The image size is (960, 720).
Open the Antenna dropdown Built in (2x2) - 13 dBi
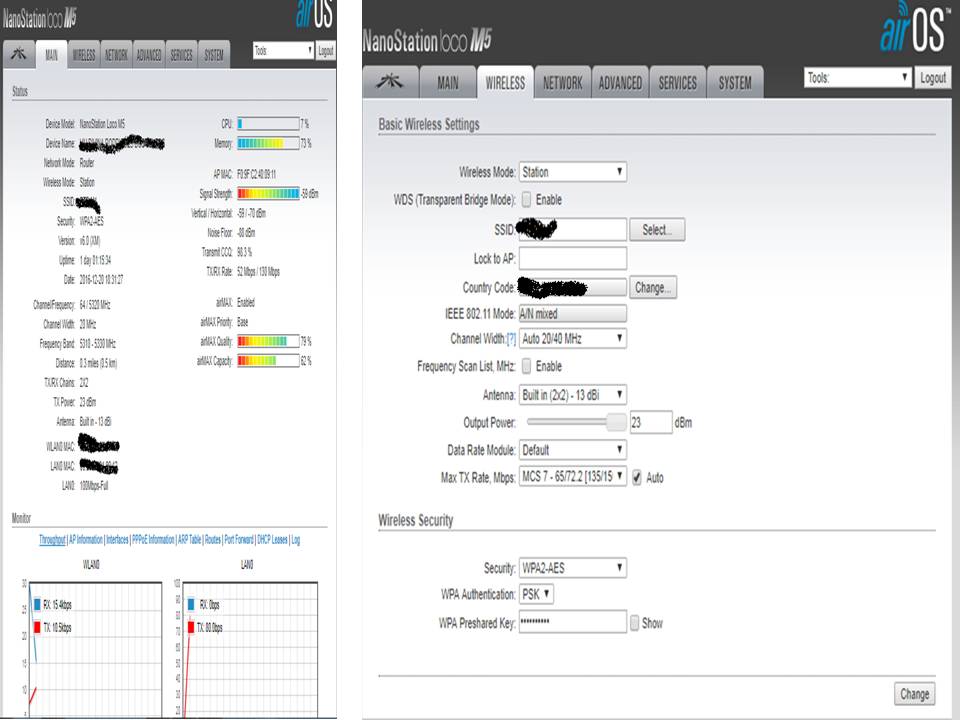point(572,395)
